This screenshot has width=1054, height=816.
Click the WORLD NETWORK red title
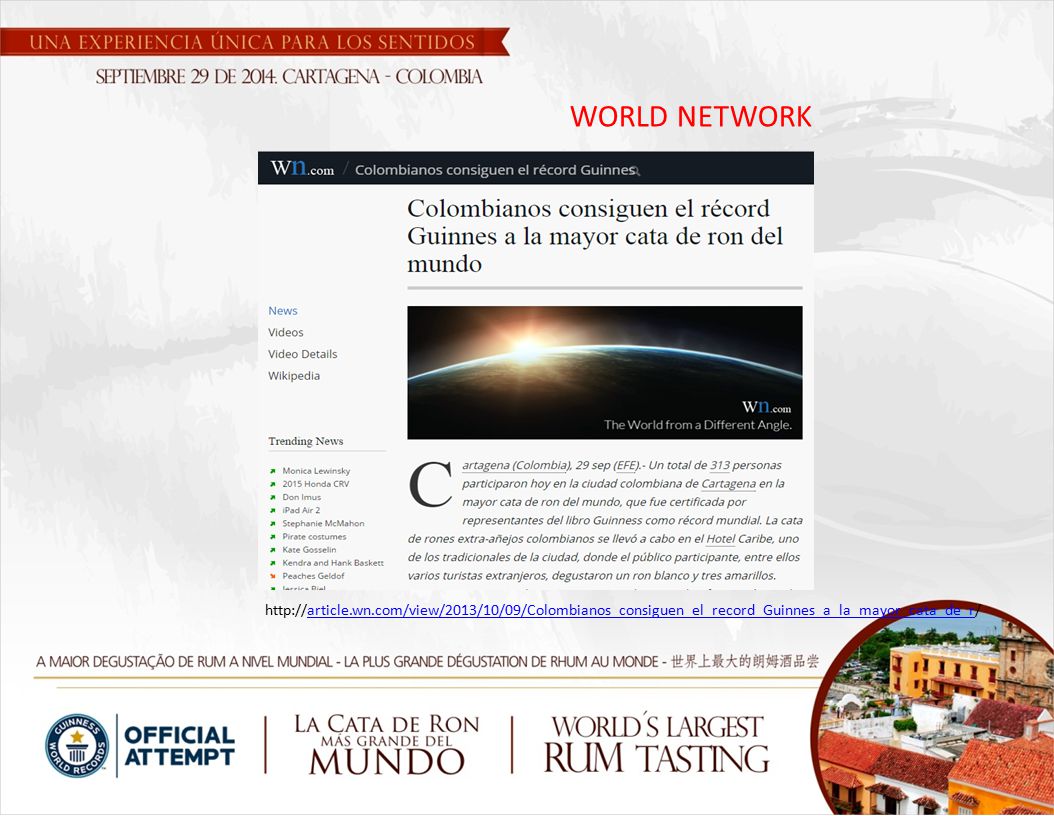point(691,116)
